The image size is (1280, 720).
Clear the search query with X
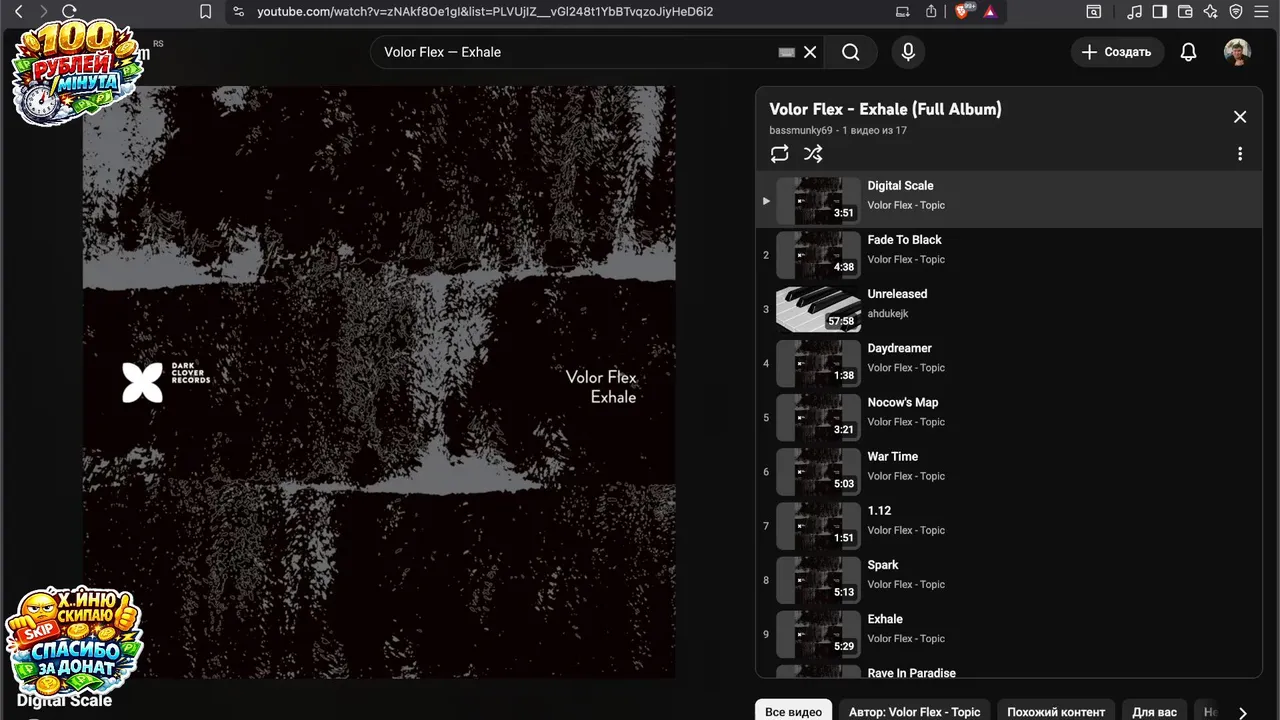[x=810, y=52]
